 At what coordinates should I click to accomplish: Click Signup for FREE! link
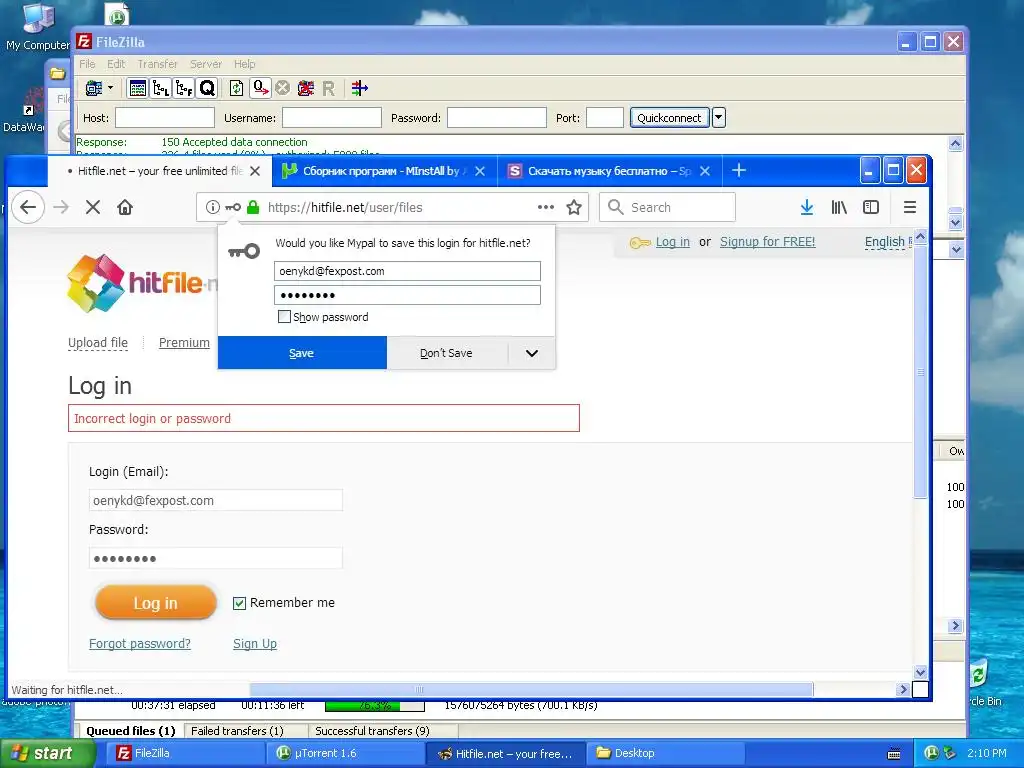[767, 242]
